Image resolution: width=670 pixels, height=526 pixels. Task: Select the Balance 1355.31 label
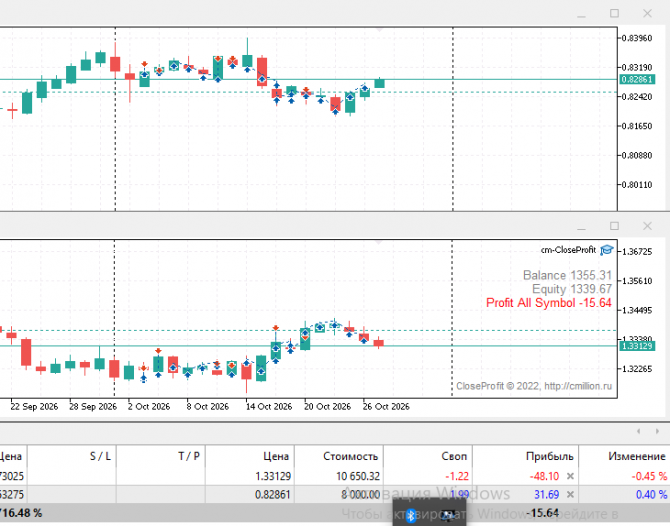pos(567,275)
